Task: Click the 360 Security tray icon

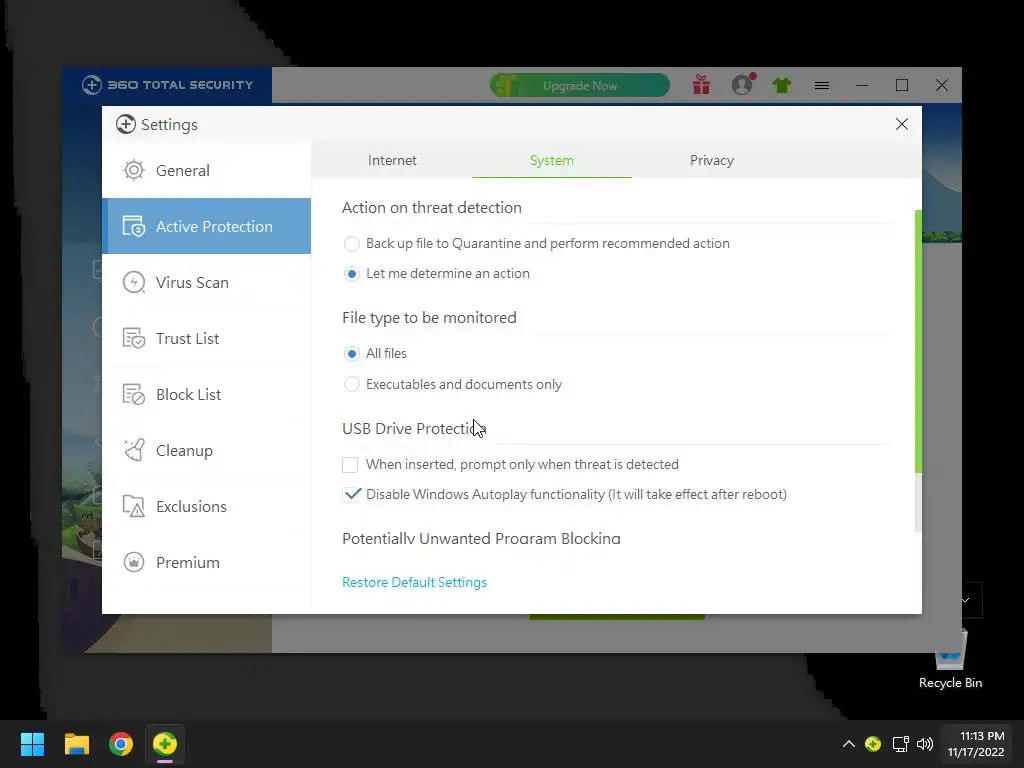Action: click(873, 744)
